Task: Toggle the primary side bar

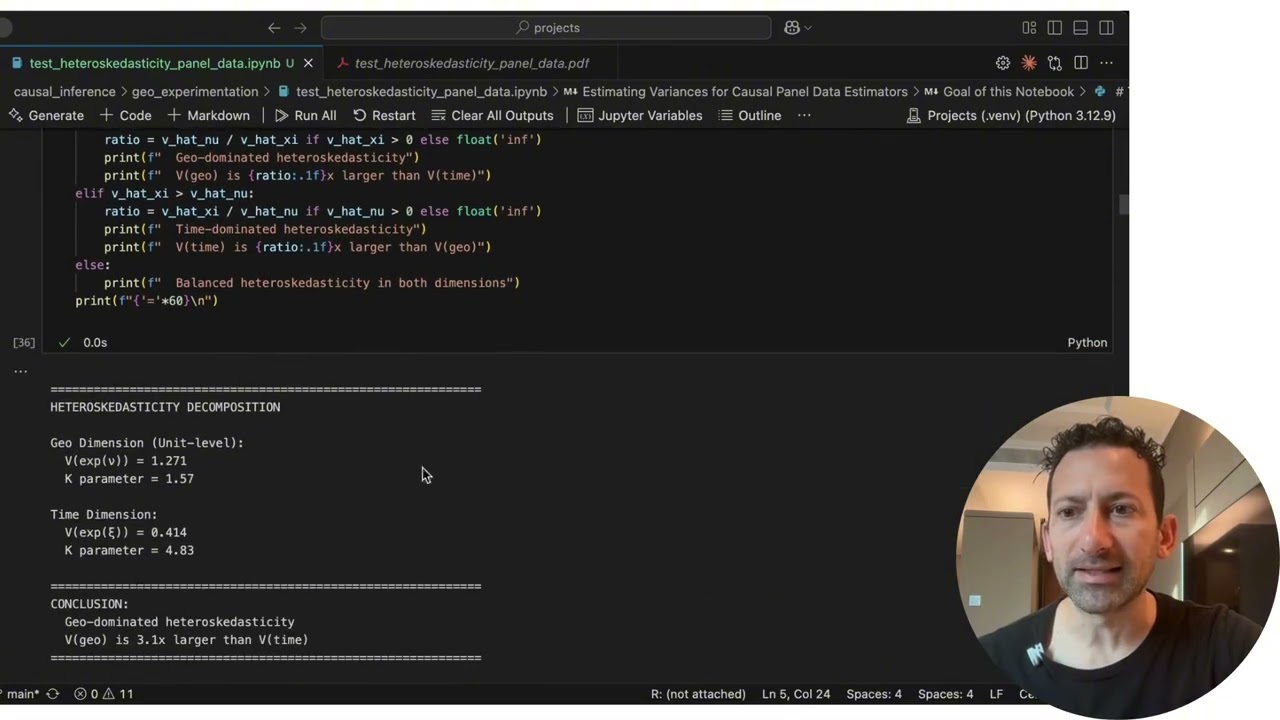Action: pyautogui.click(x=1055, y=28)
